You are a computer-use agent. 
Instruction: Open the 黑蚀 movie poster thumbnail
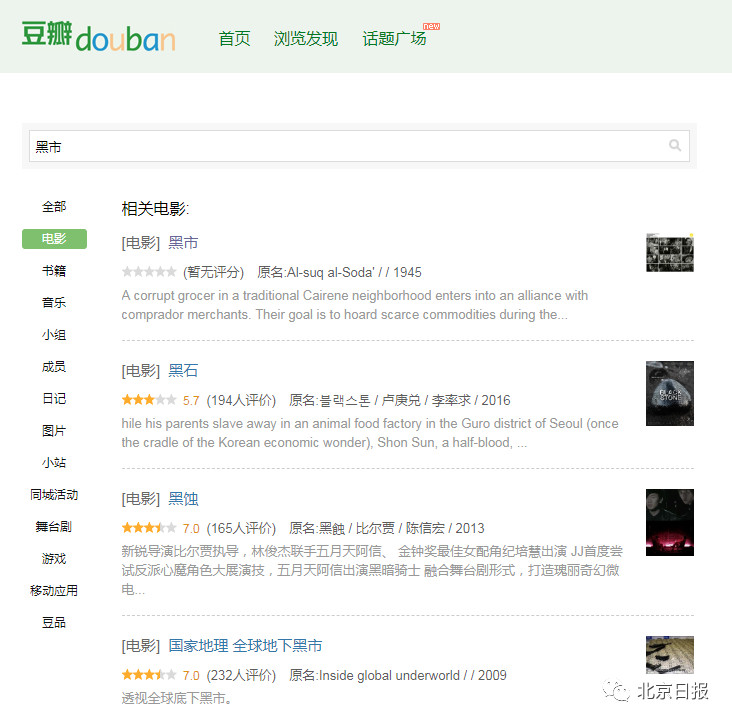coord(669,522)
